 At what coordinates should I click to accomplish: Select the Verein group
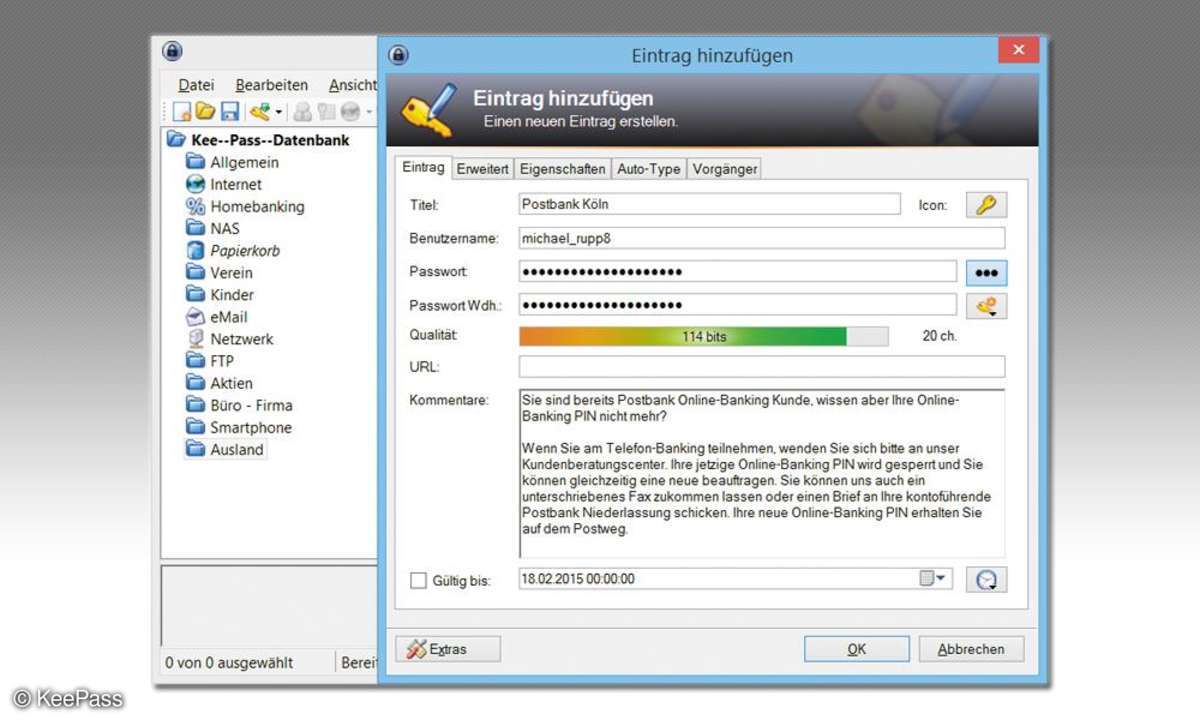[219, 272]
